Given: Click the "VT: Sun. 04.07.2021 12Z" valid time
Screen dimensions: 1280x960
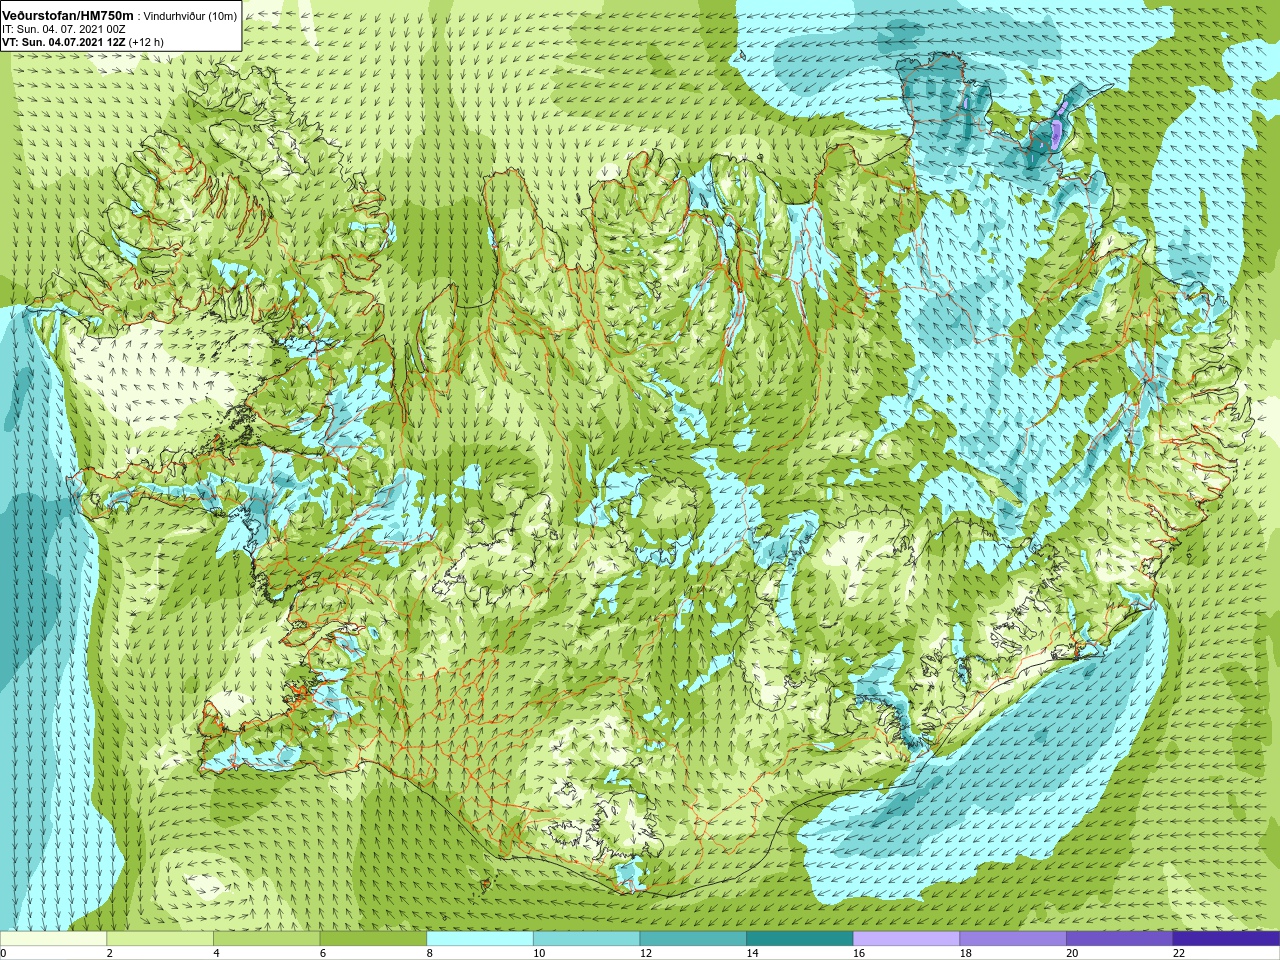Looking at the screenshot, I should (64, 43).
